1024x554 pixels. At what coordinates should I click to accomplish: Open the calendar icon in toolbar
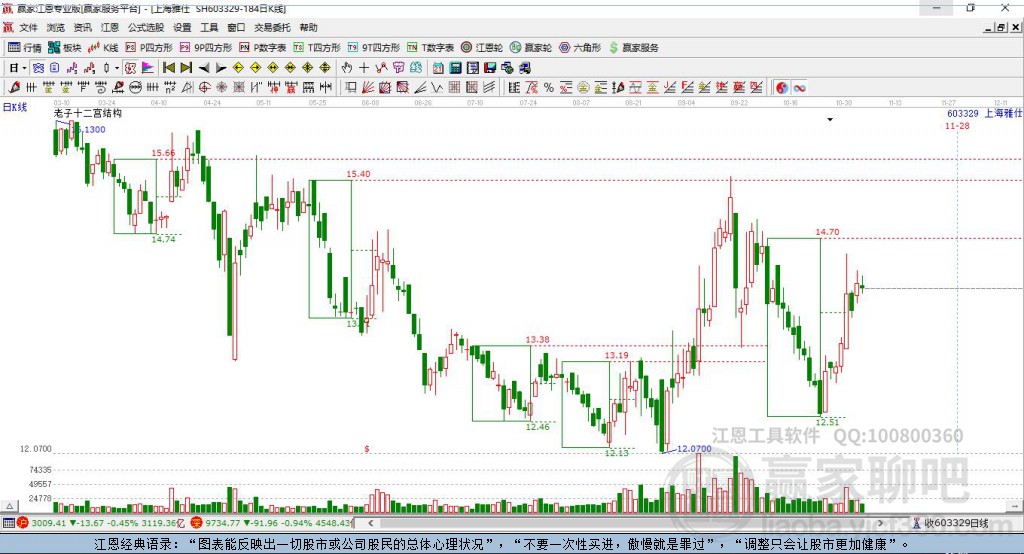coord(438,67)
